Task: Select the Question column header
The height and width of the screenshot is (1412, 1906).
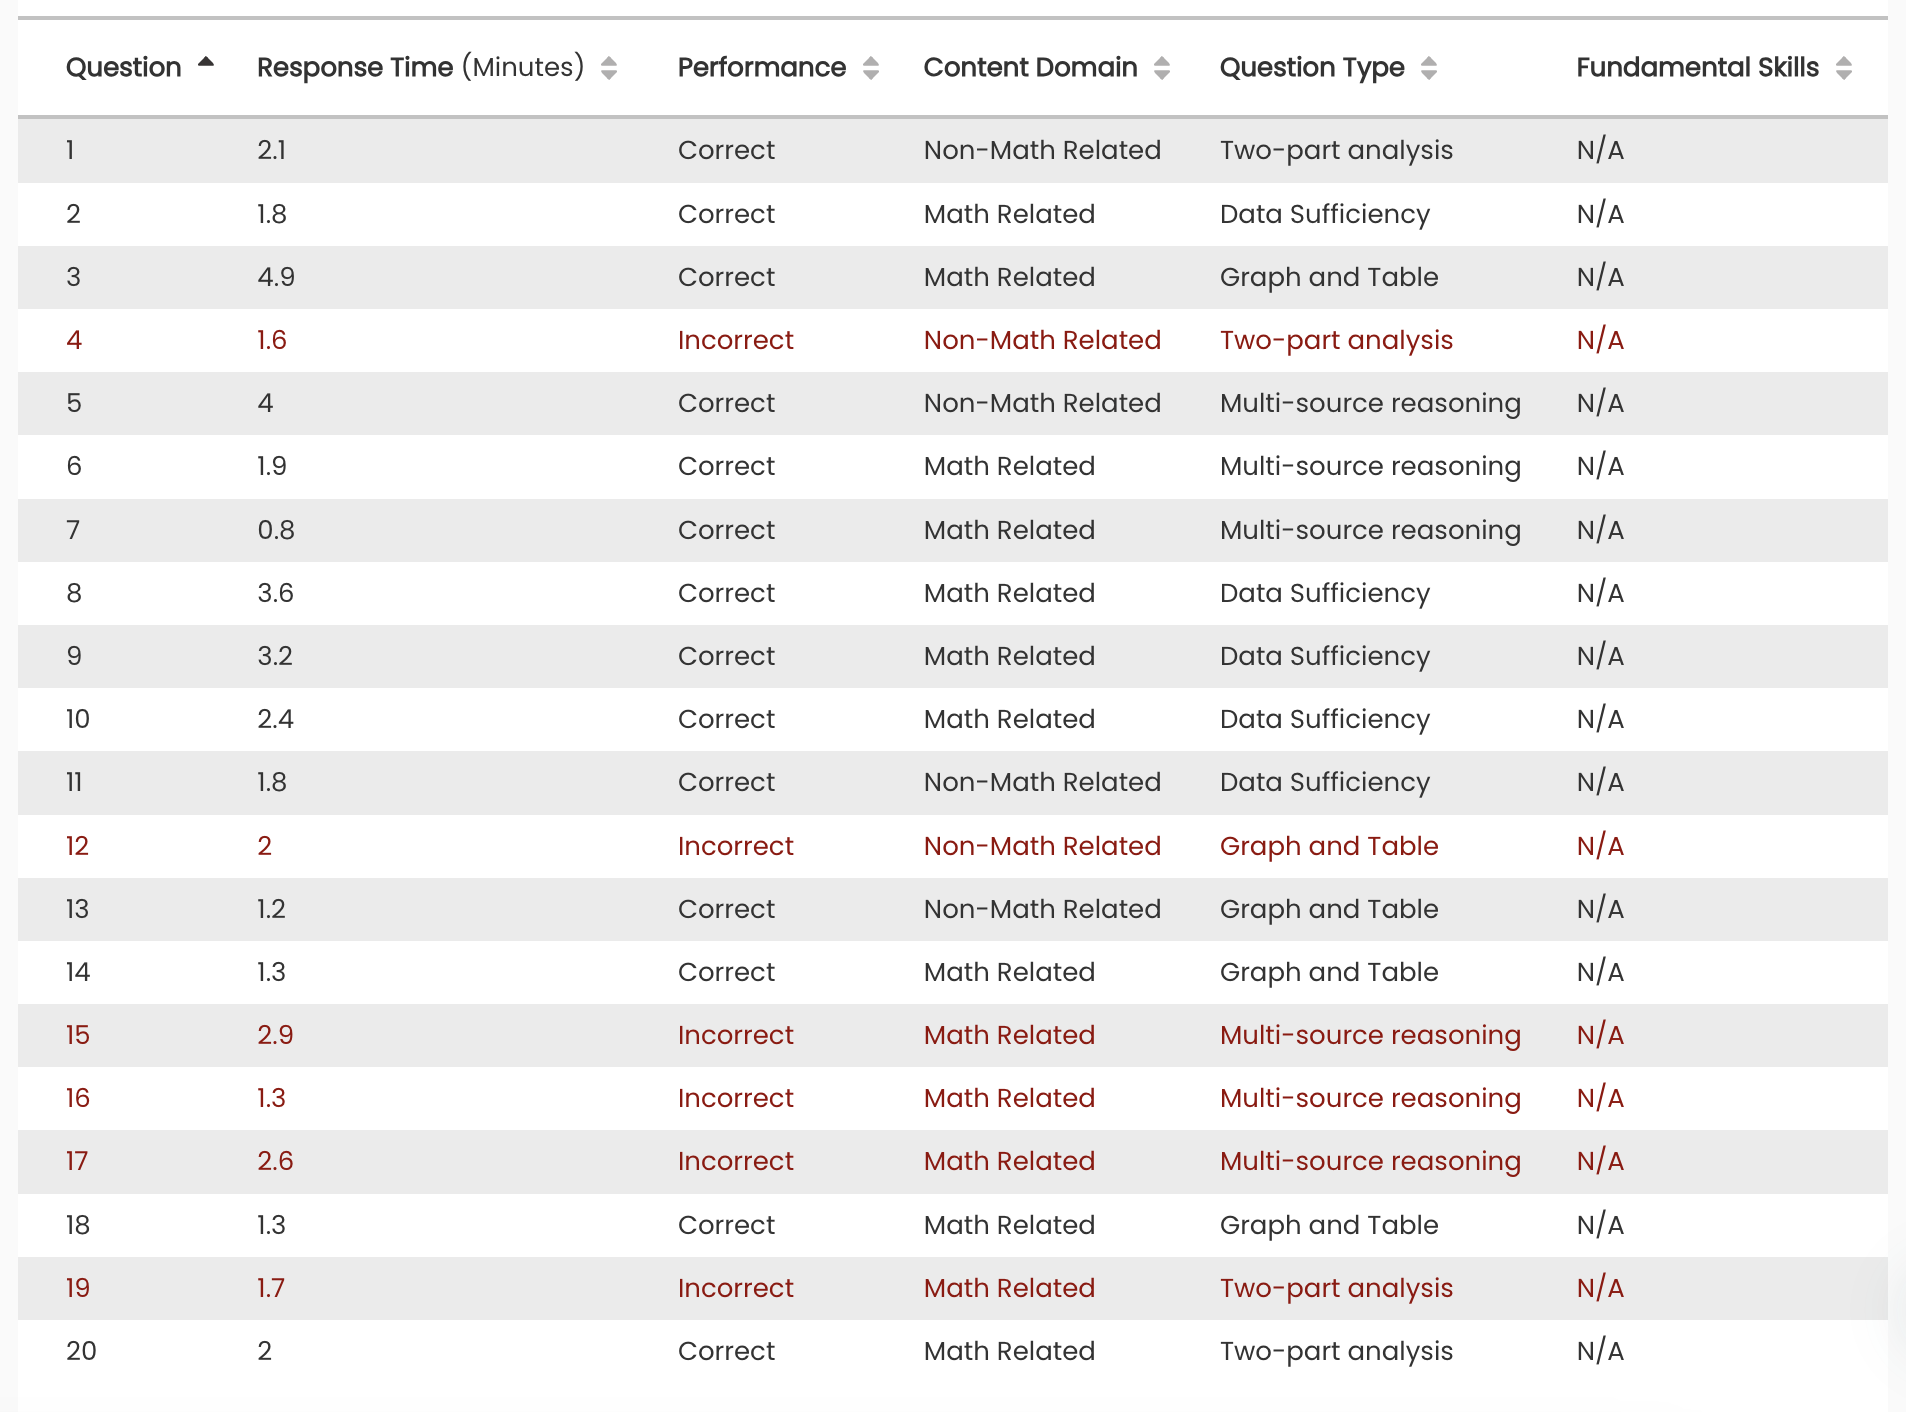Action: click(x=124, y=66)
